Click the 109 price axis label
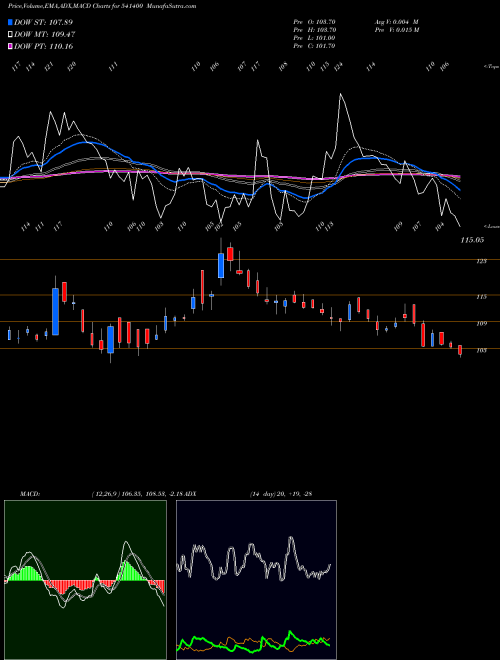The width and height of the screenshot is (500, 660). (x=481, y=324)
